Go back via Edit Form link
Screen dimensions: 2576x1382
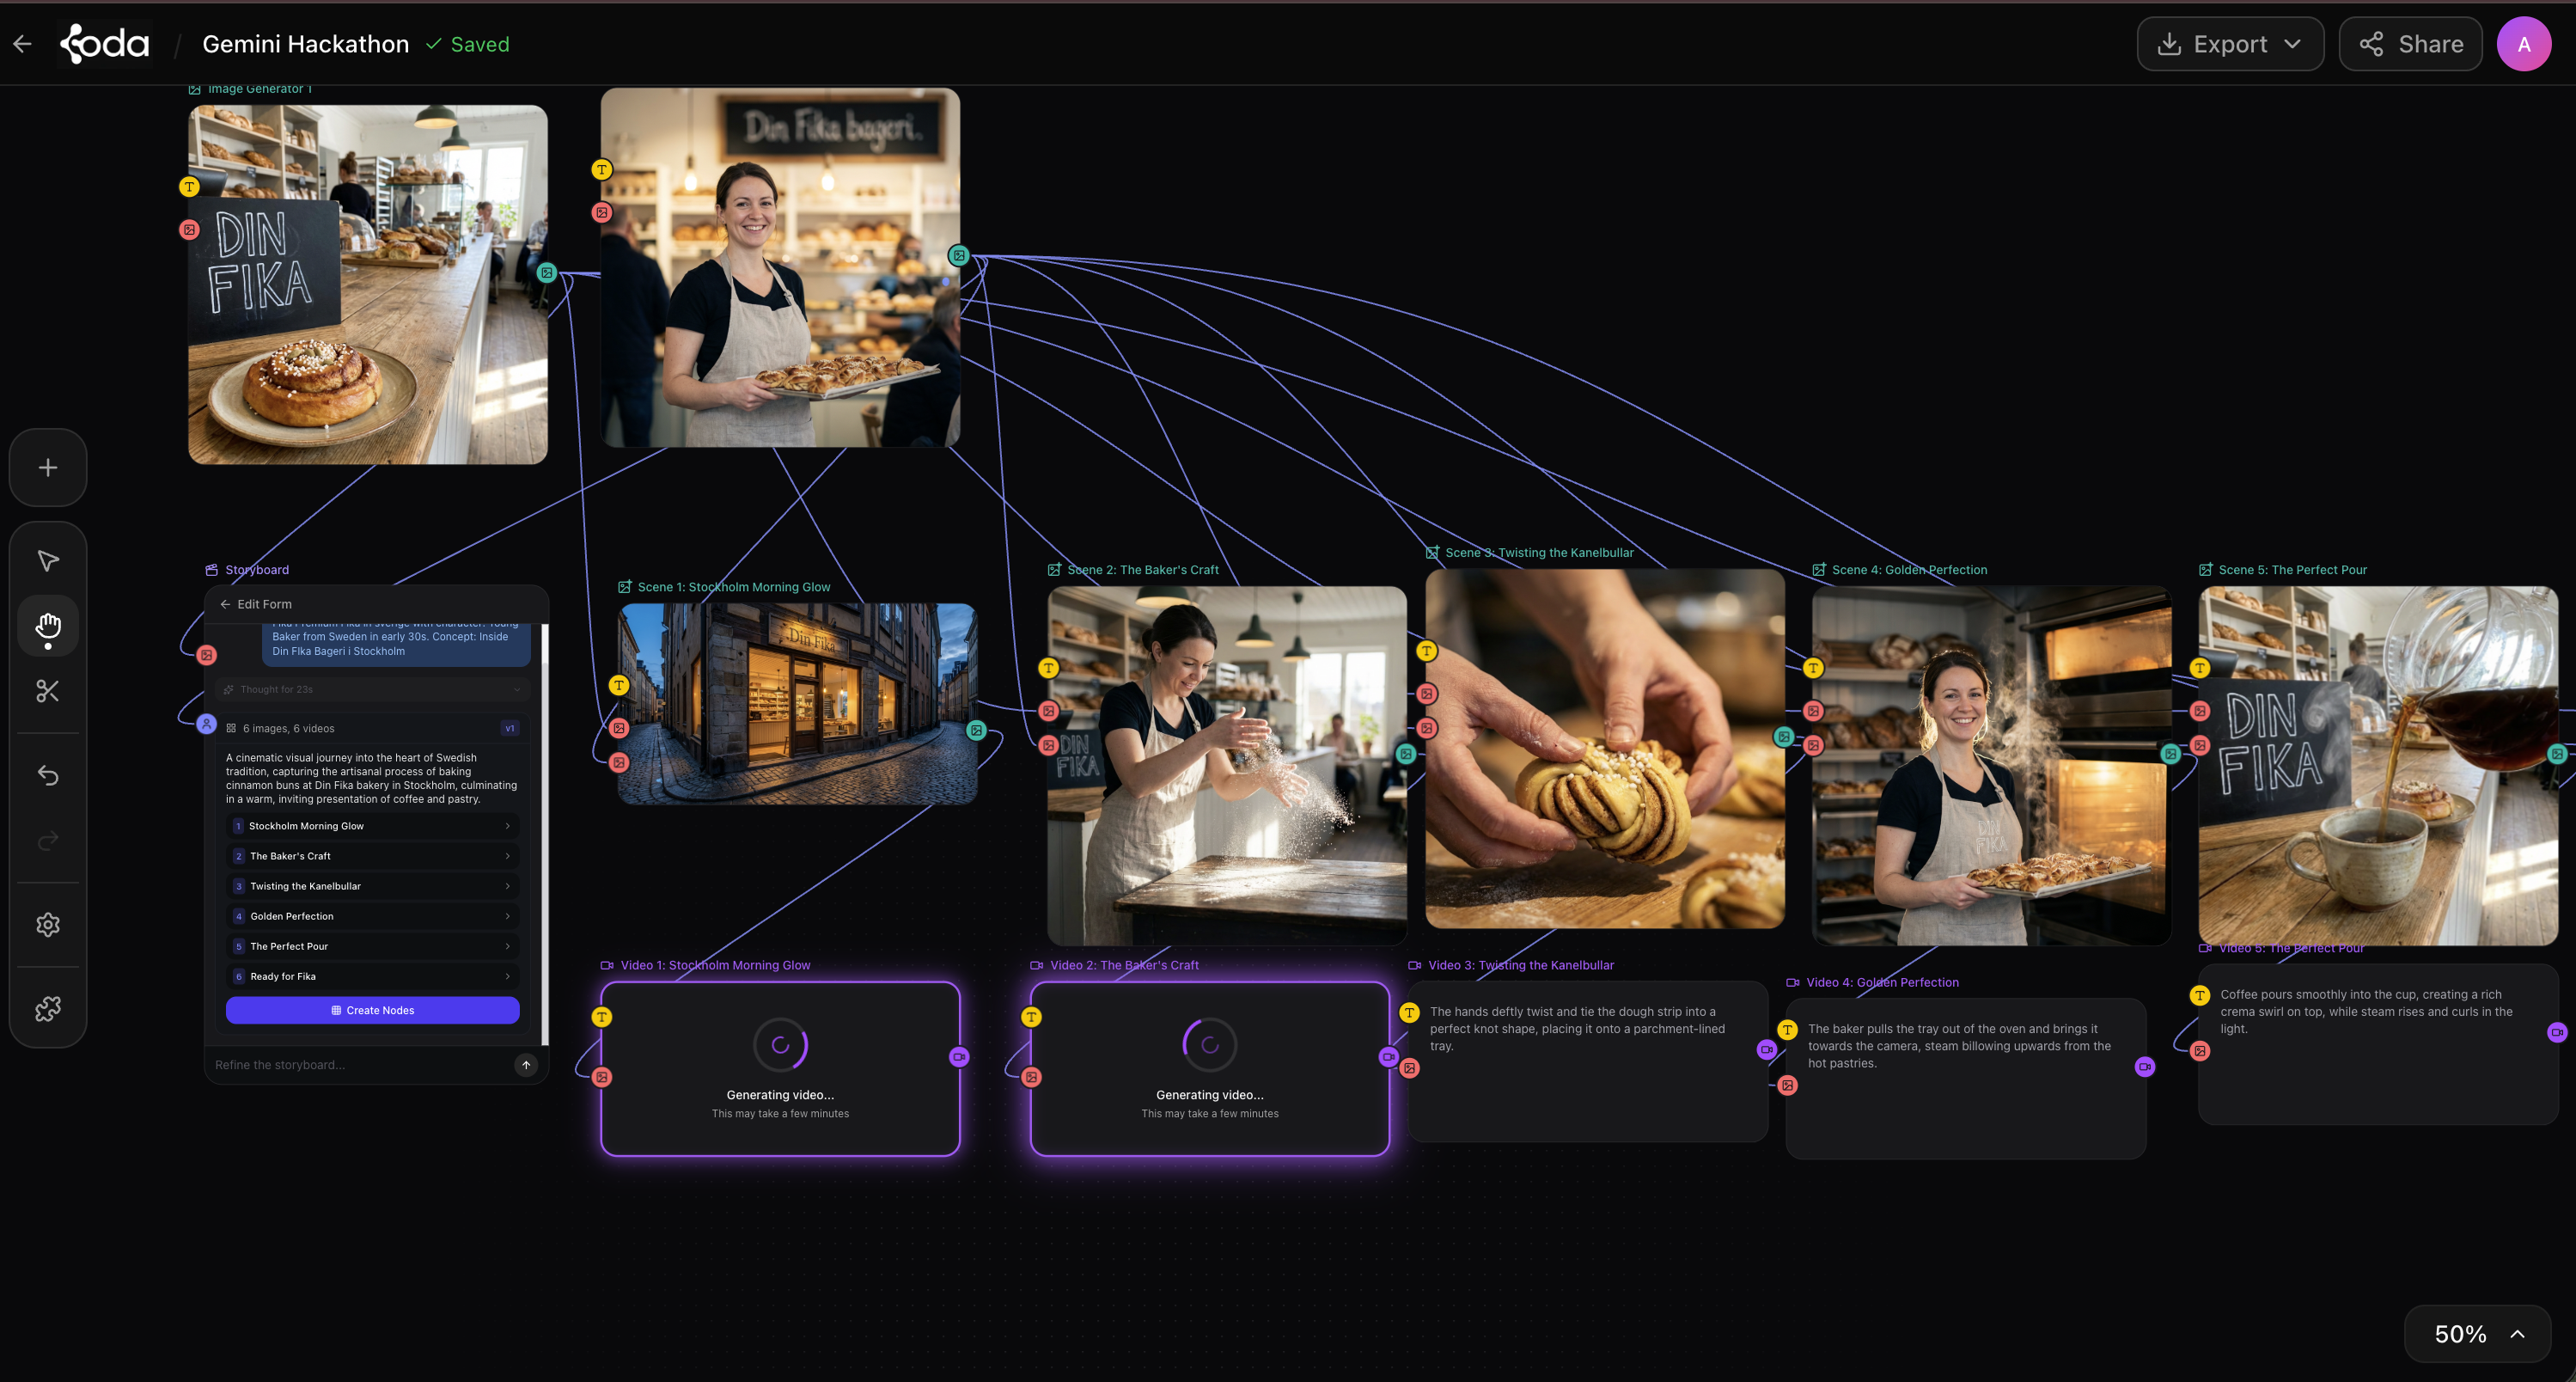pos(256,604)
